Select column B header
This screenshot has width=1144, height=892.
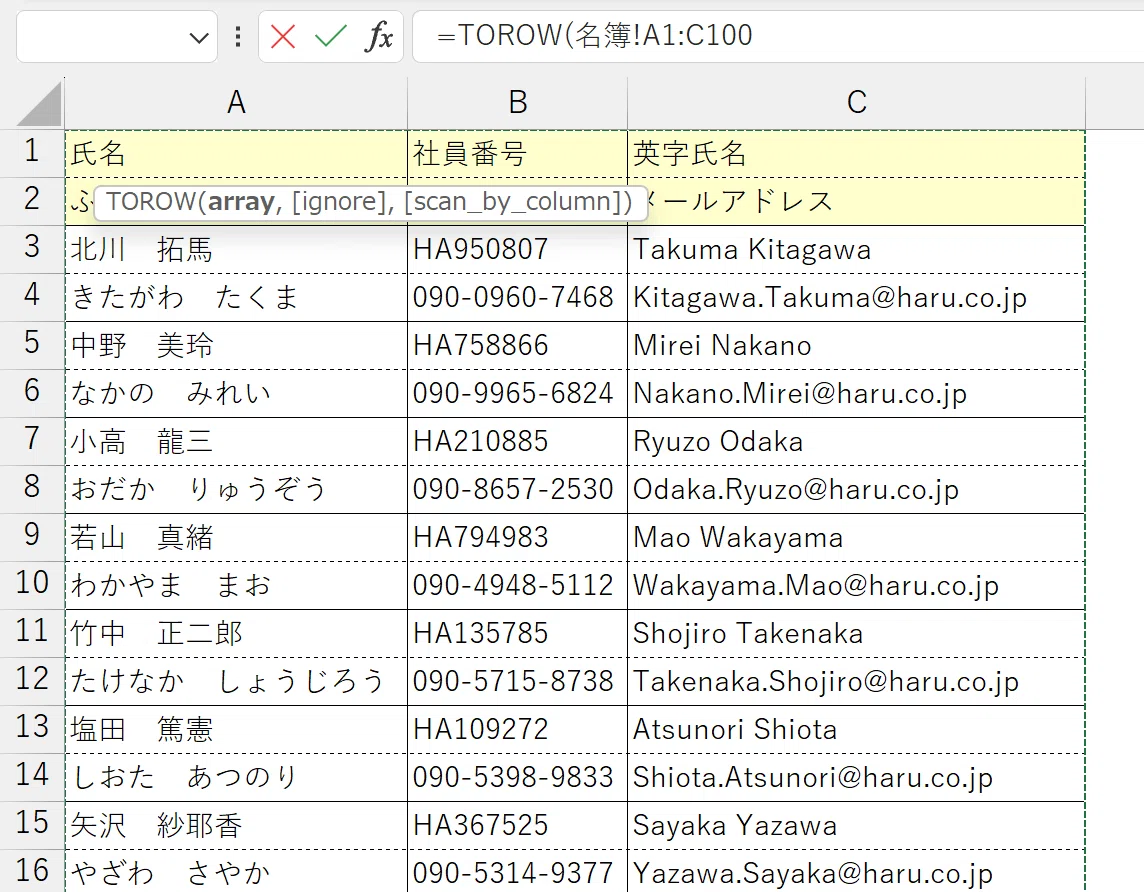point(517,103)
